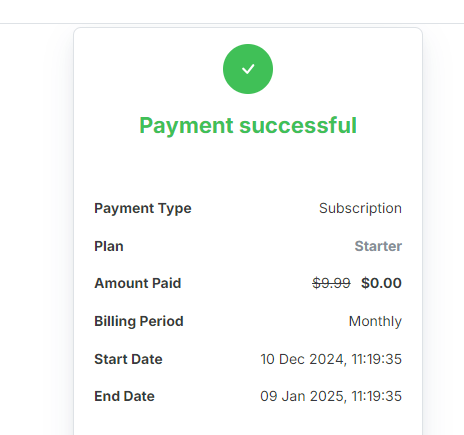Screen dimensions: 464x435
Task: Click the 10 Dec 2024 start date value
Action: point(331,359)
